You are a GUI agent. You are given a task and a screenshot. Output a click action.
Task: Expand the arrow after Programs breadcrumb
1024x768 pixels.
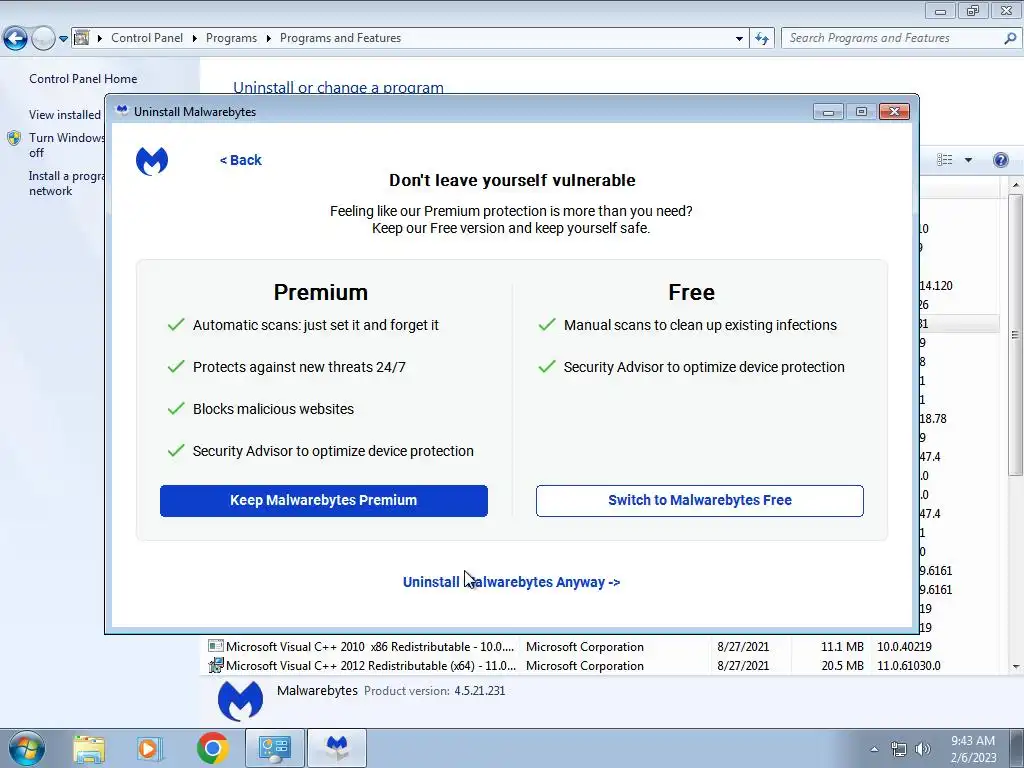(x=268, y=39)
